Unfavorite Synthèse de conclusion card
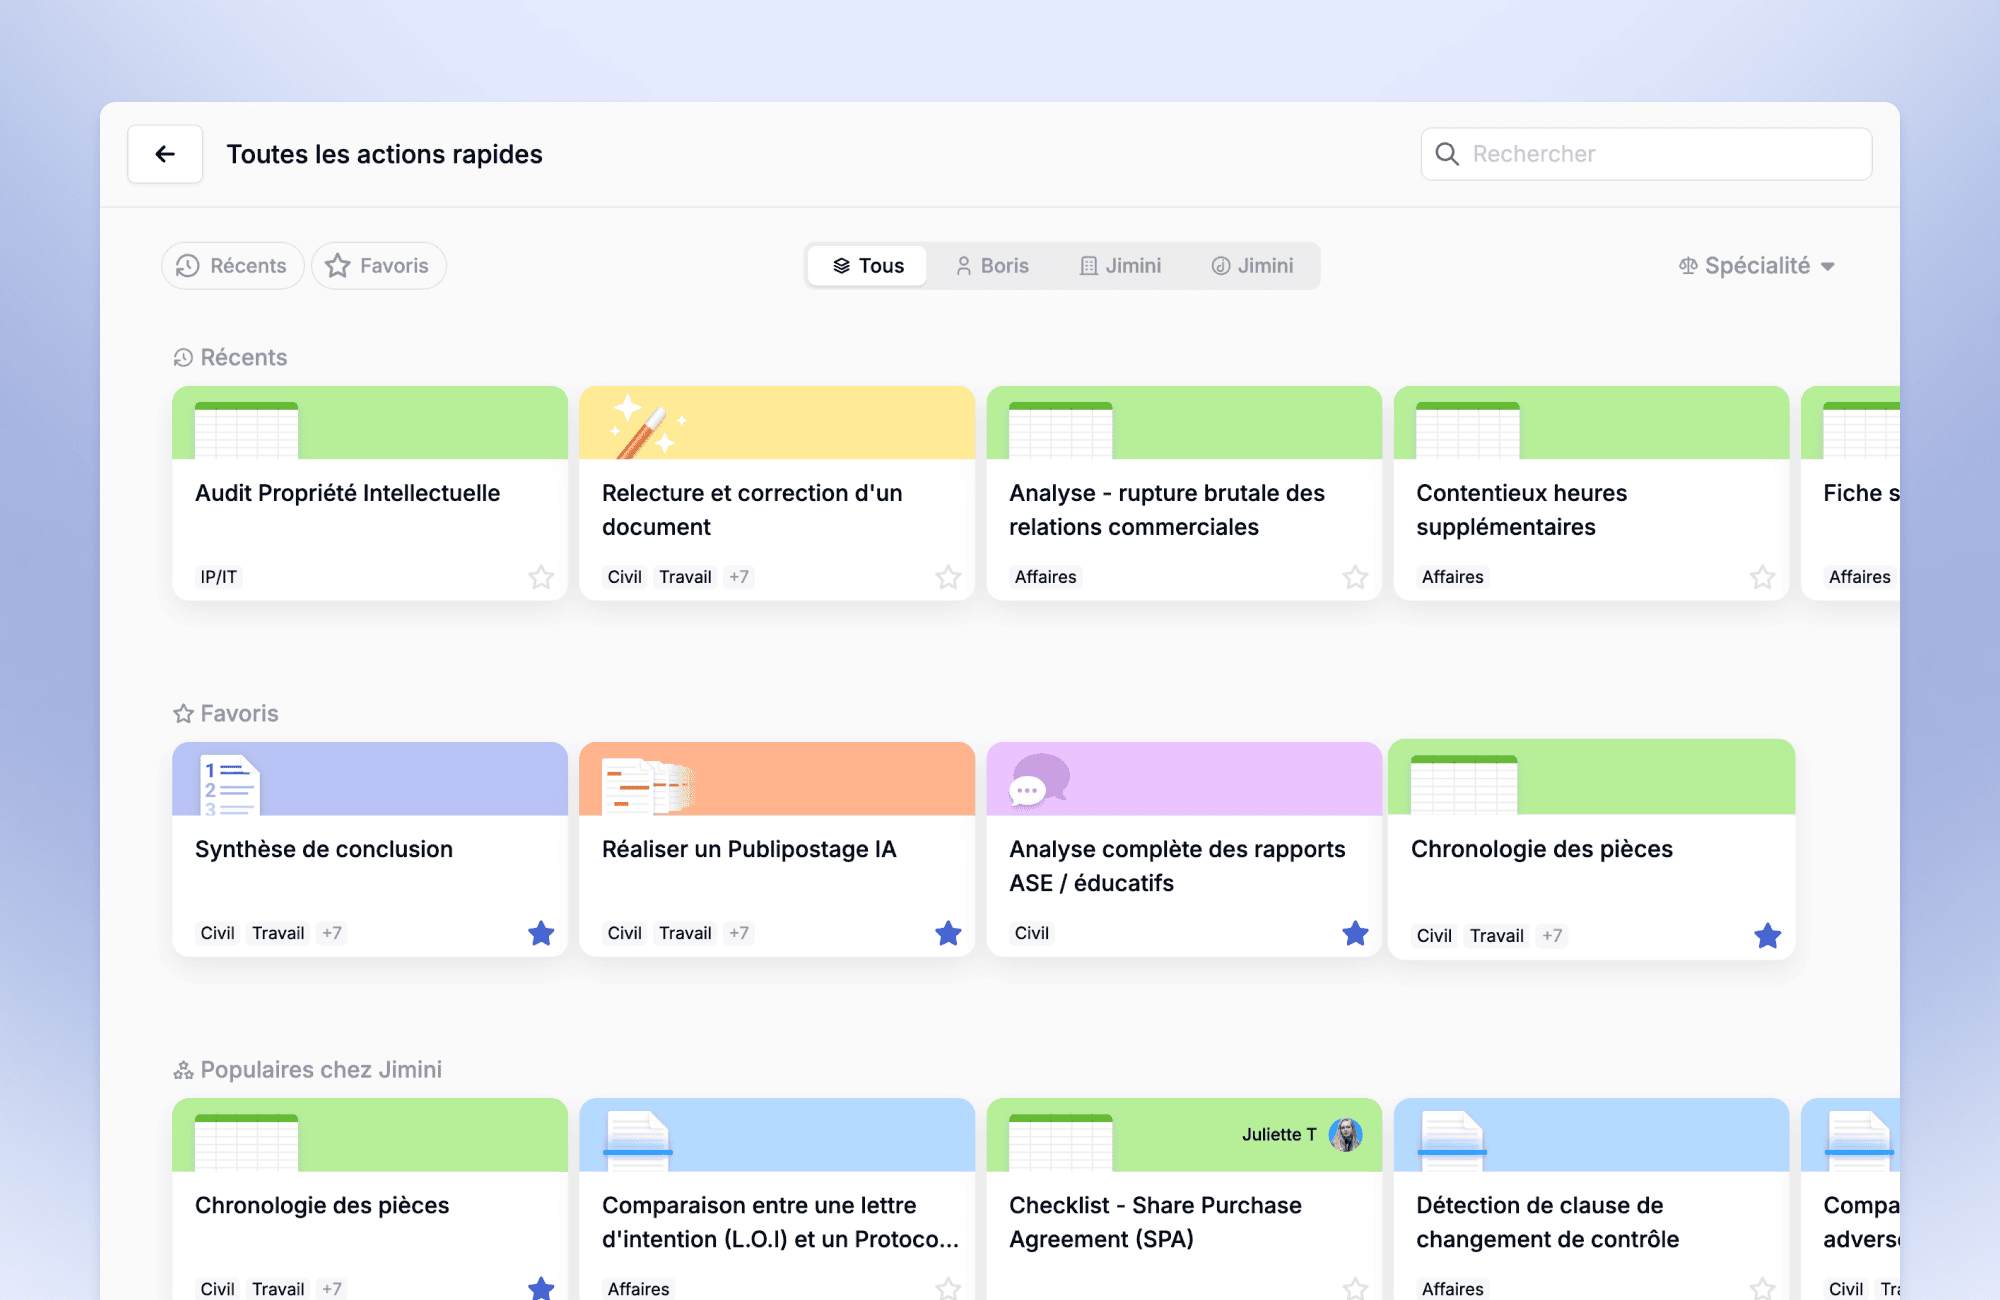This screenshot has width=2000, height=1300. click(x=541, y=933)
